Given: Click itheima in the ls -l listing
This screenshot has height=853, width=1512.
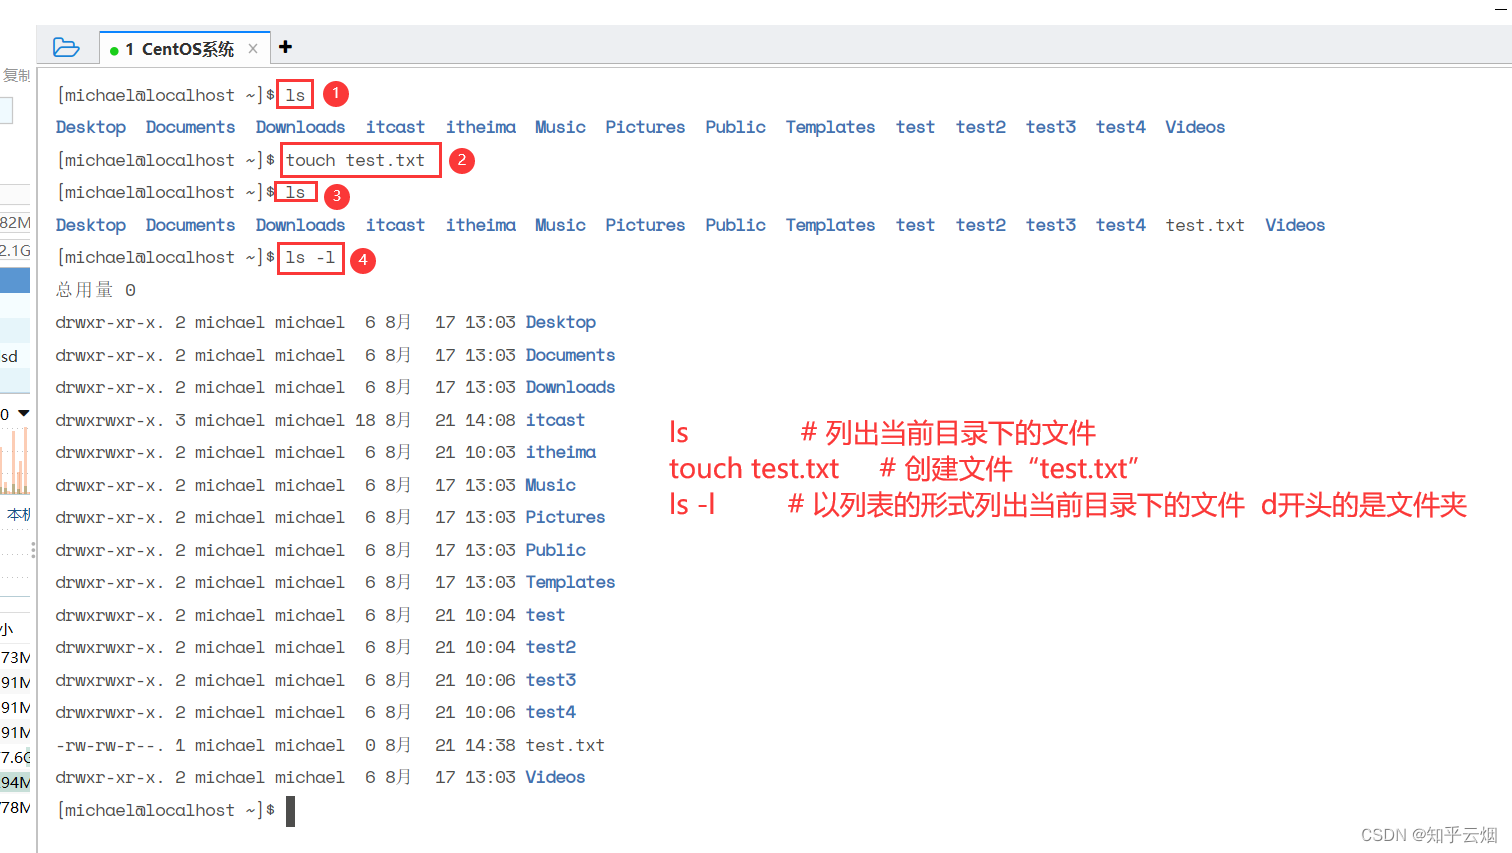Looking at the screenshot, I should tap(561, 452).
